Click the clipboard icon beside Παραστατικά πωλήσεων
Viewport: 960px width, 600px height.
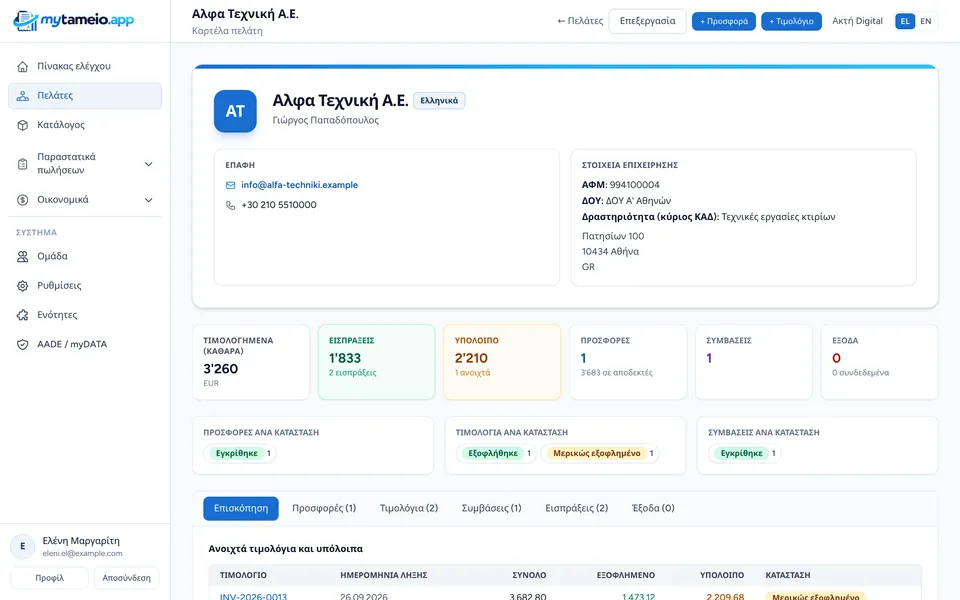[23, 164]
